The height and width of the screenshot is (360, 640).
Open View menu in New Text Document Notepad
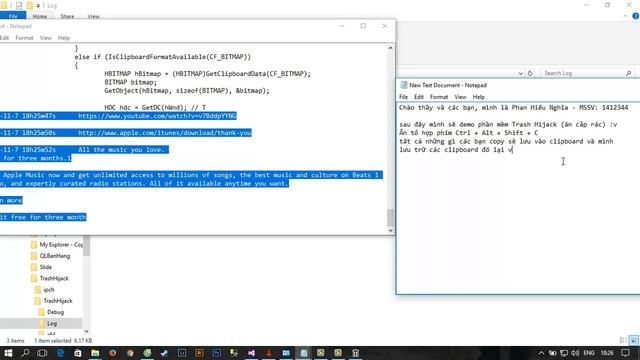coord(460,97)
